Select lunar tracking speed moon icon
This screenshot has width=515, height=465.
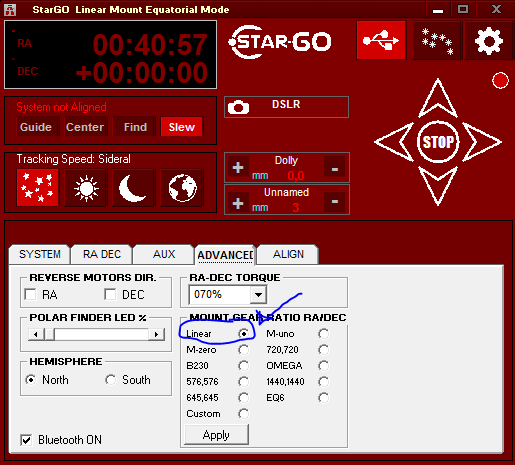point(134,188)
